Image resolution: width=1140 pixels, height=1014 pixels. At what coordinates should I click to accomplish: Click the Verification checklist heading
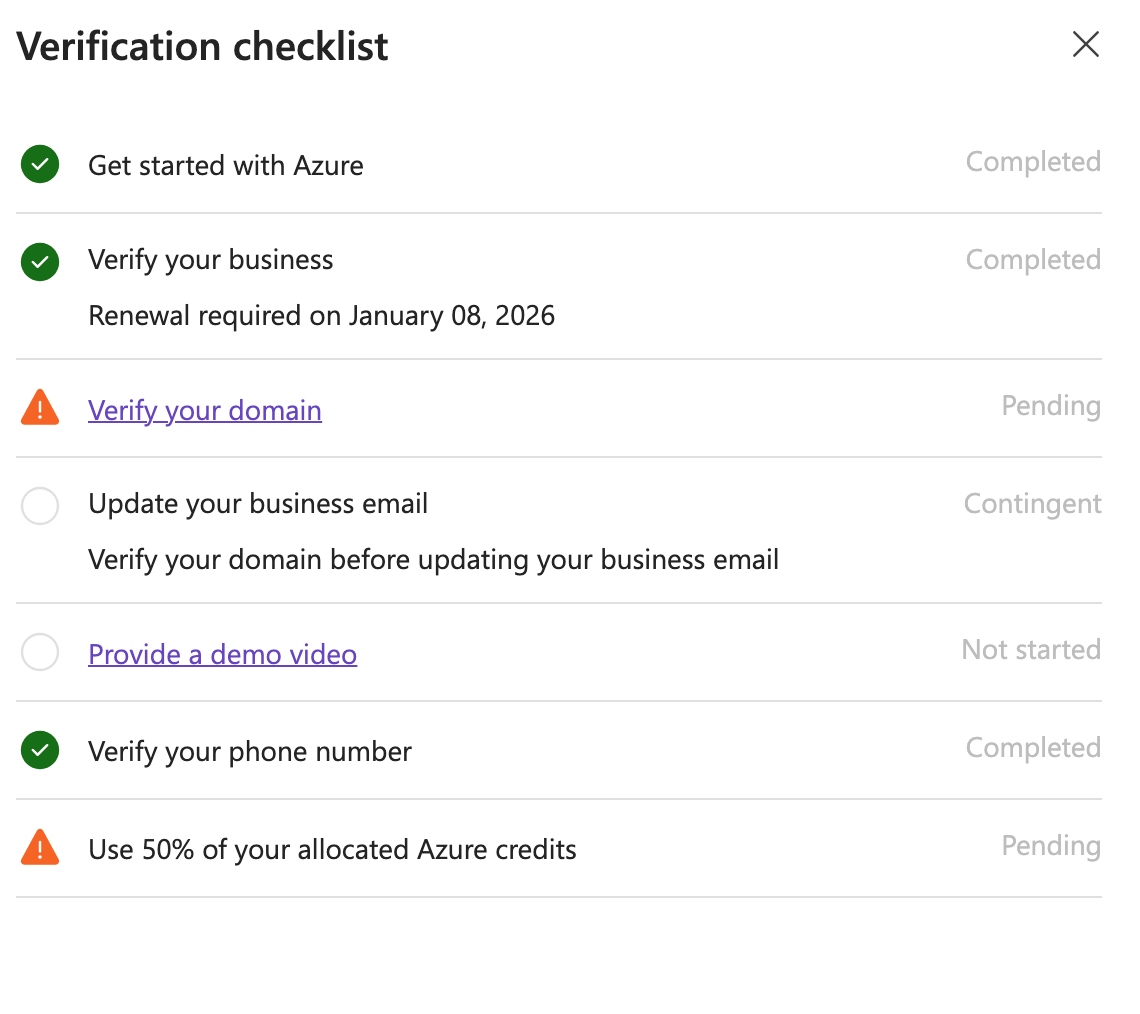(x=202, y=47)
